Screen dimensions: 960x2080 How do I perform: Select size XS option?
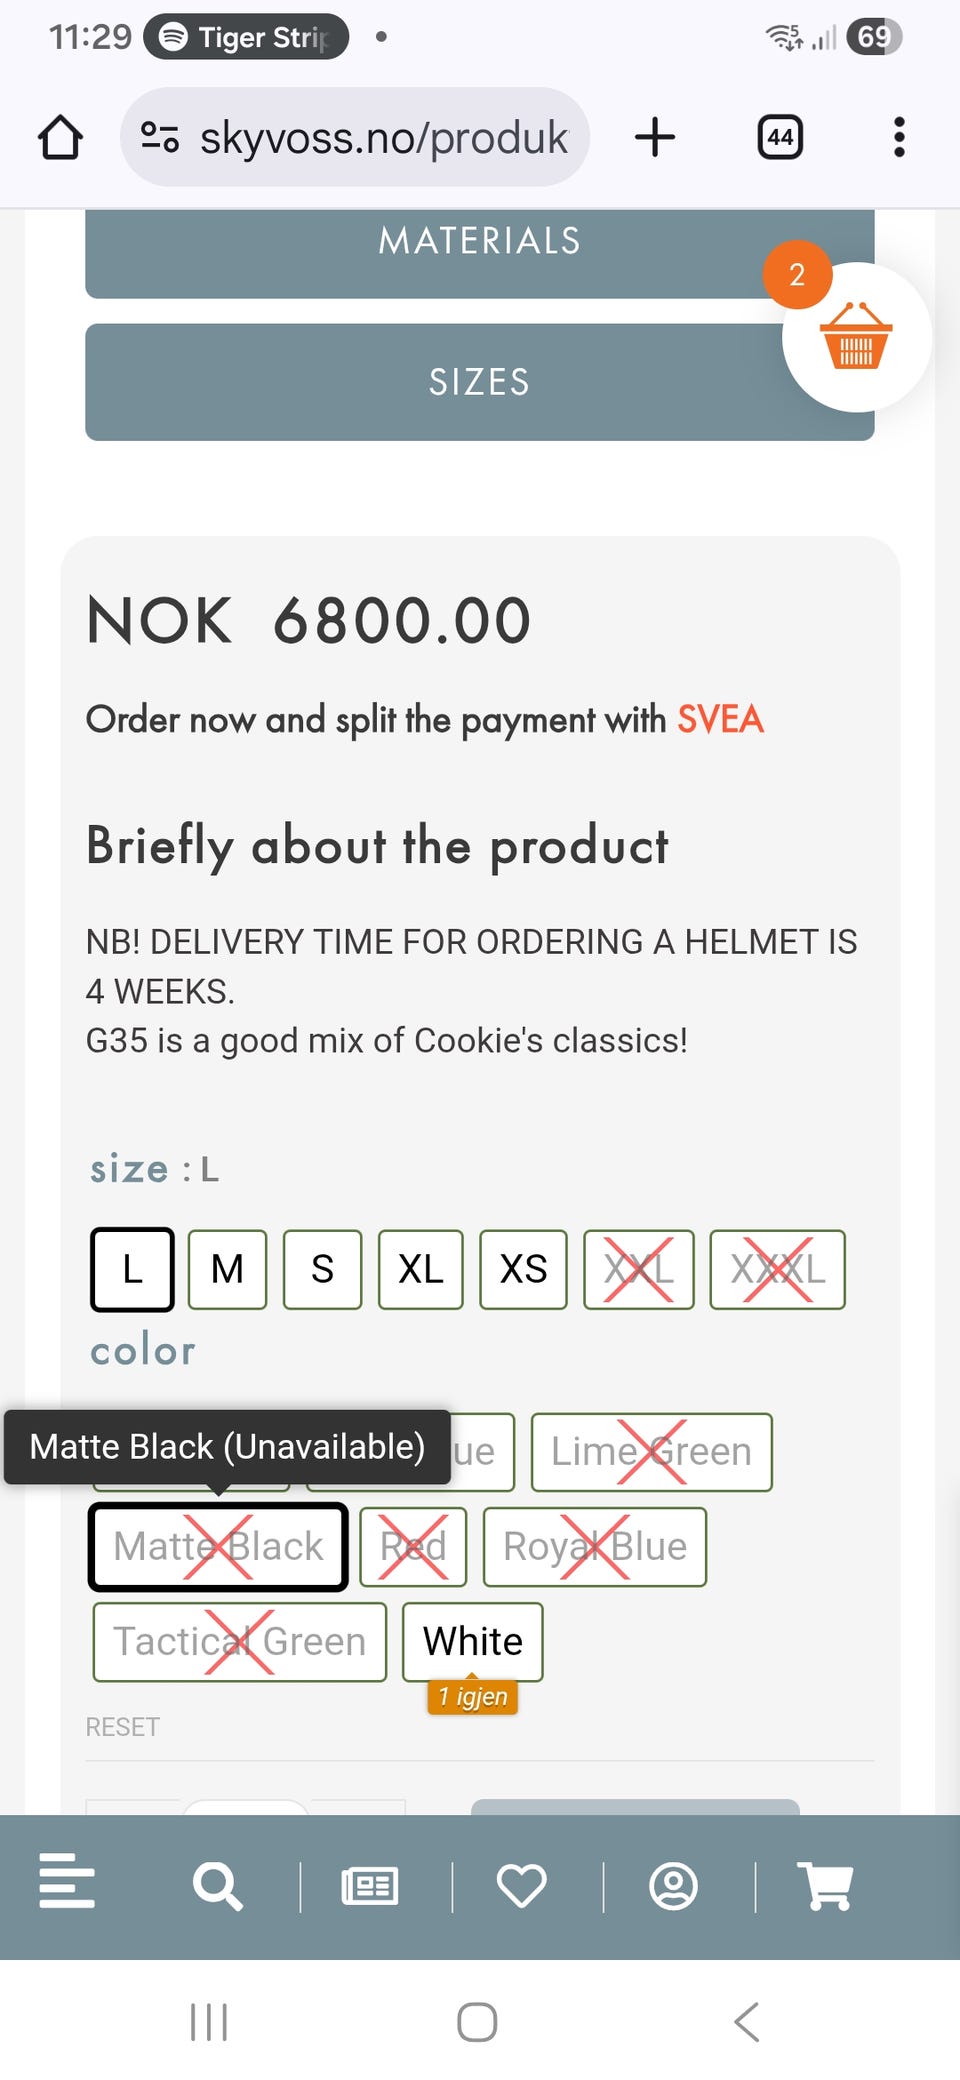523,1269
